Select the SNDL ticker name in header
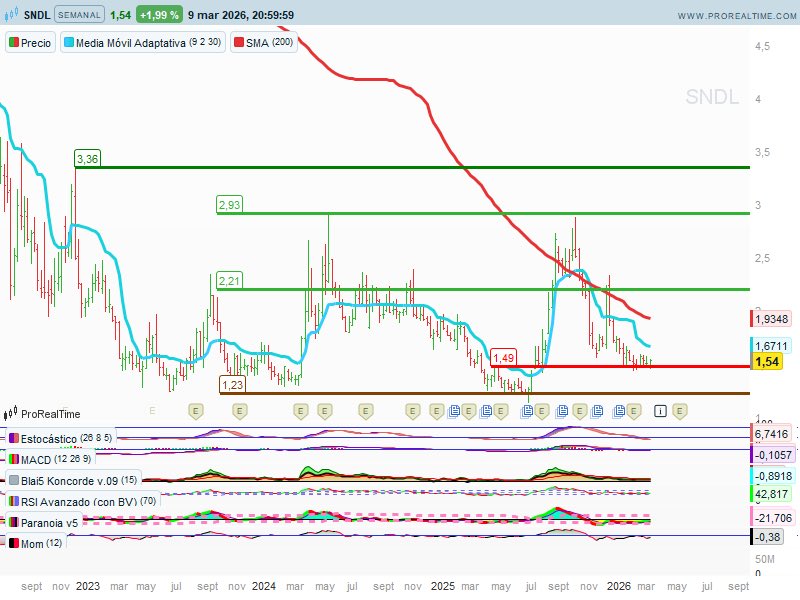The image size is (800, 600). tap(37, 15)
